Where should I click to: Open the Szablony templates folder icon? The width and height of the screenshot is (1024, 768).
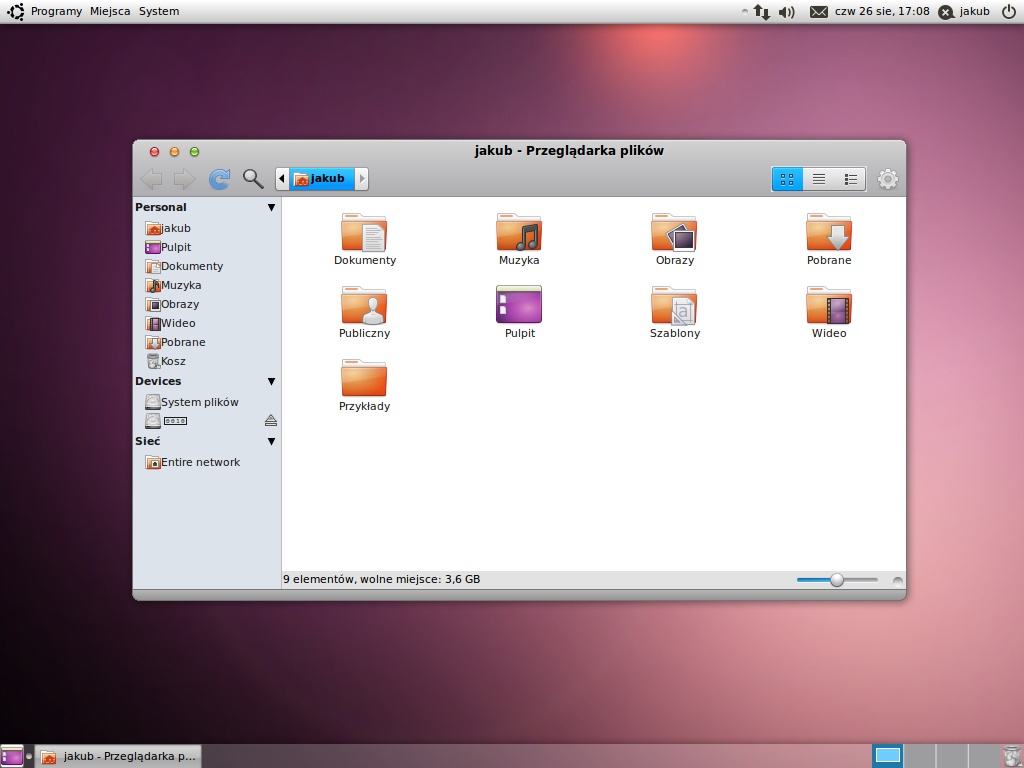[x=674, y=306]
